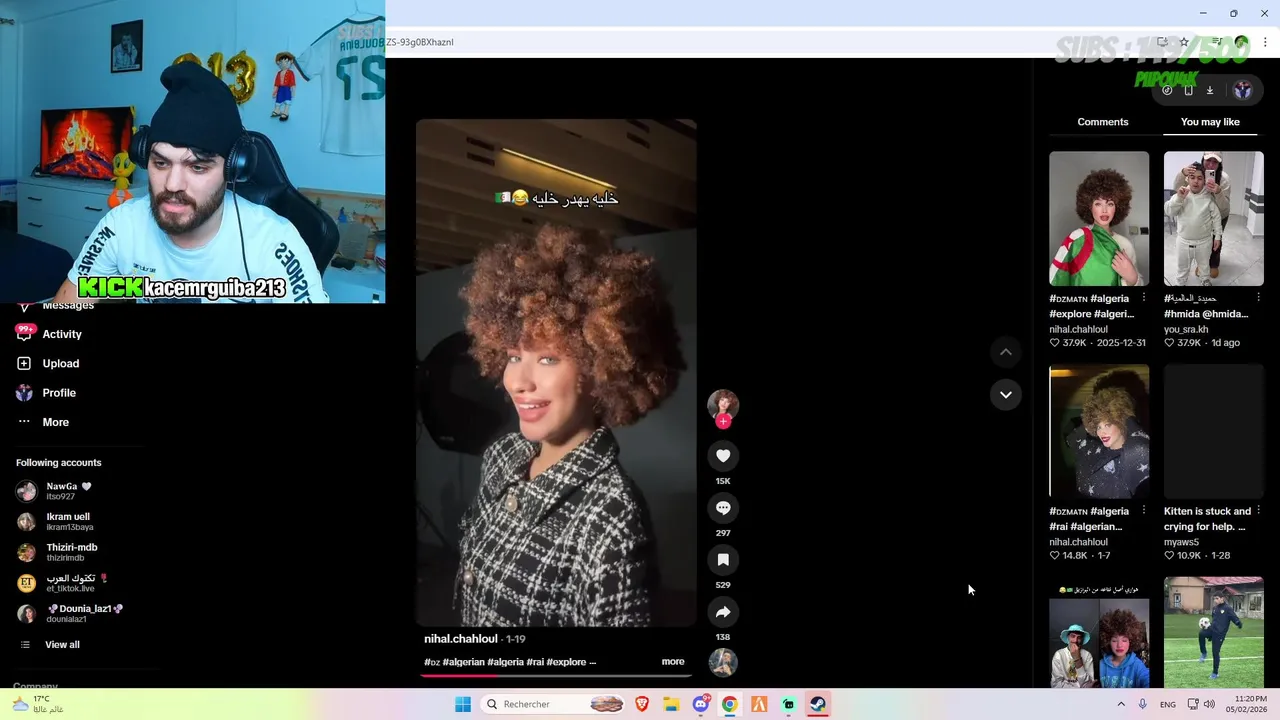Viewport: 1280px width, 720px height.
Task: Open options dots for #hmida card
Action: pos(1258,298)
